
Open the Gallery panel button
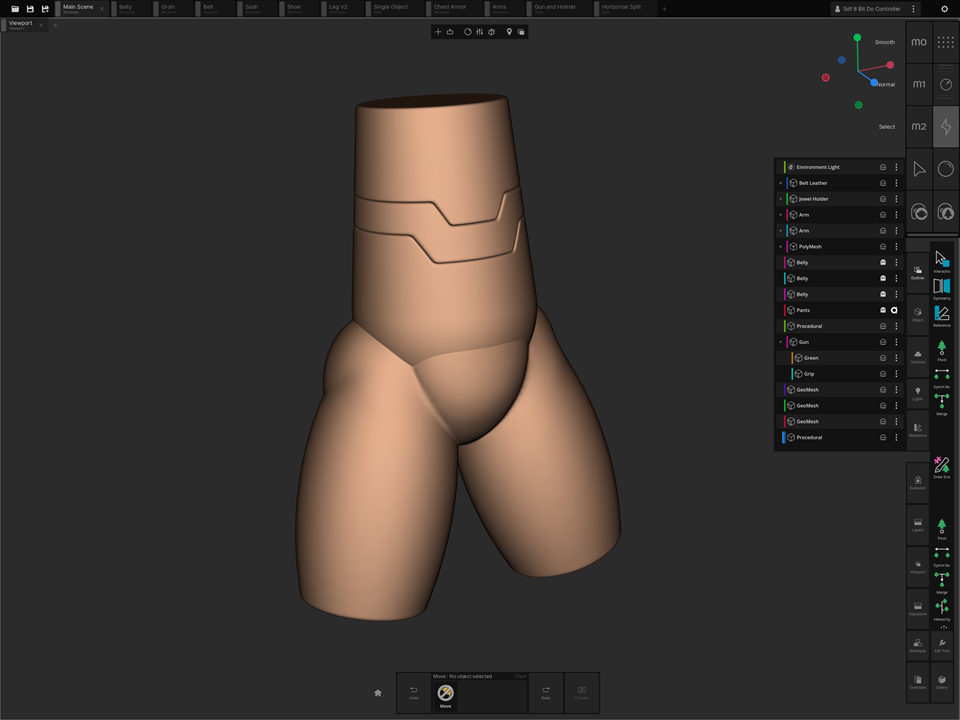click(942, 682)
